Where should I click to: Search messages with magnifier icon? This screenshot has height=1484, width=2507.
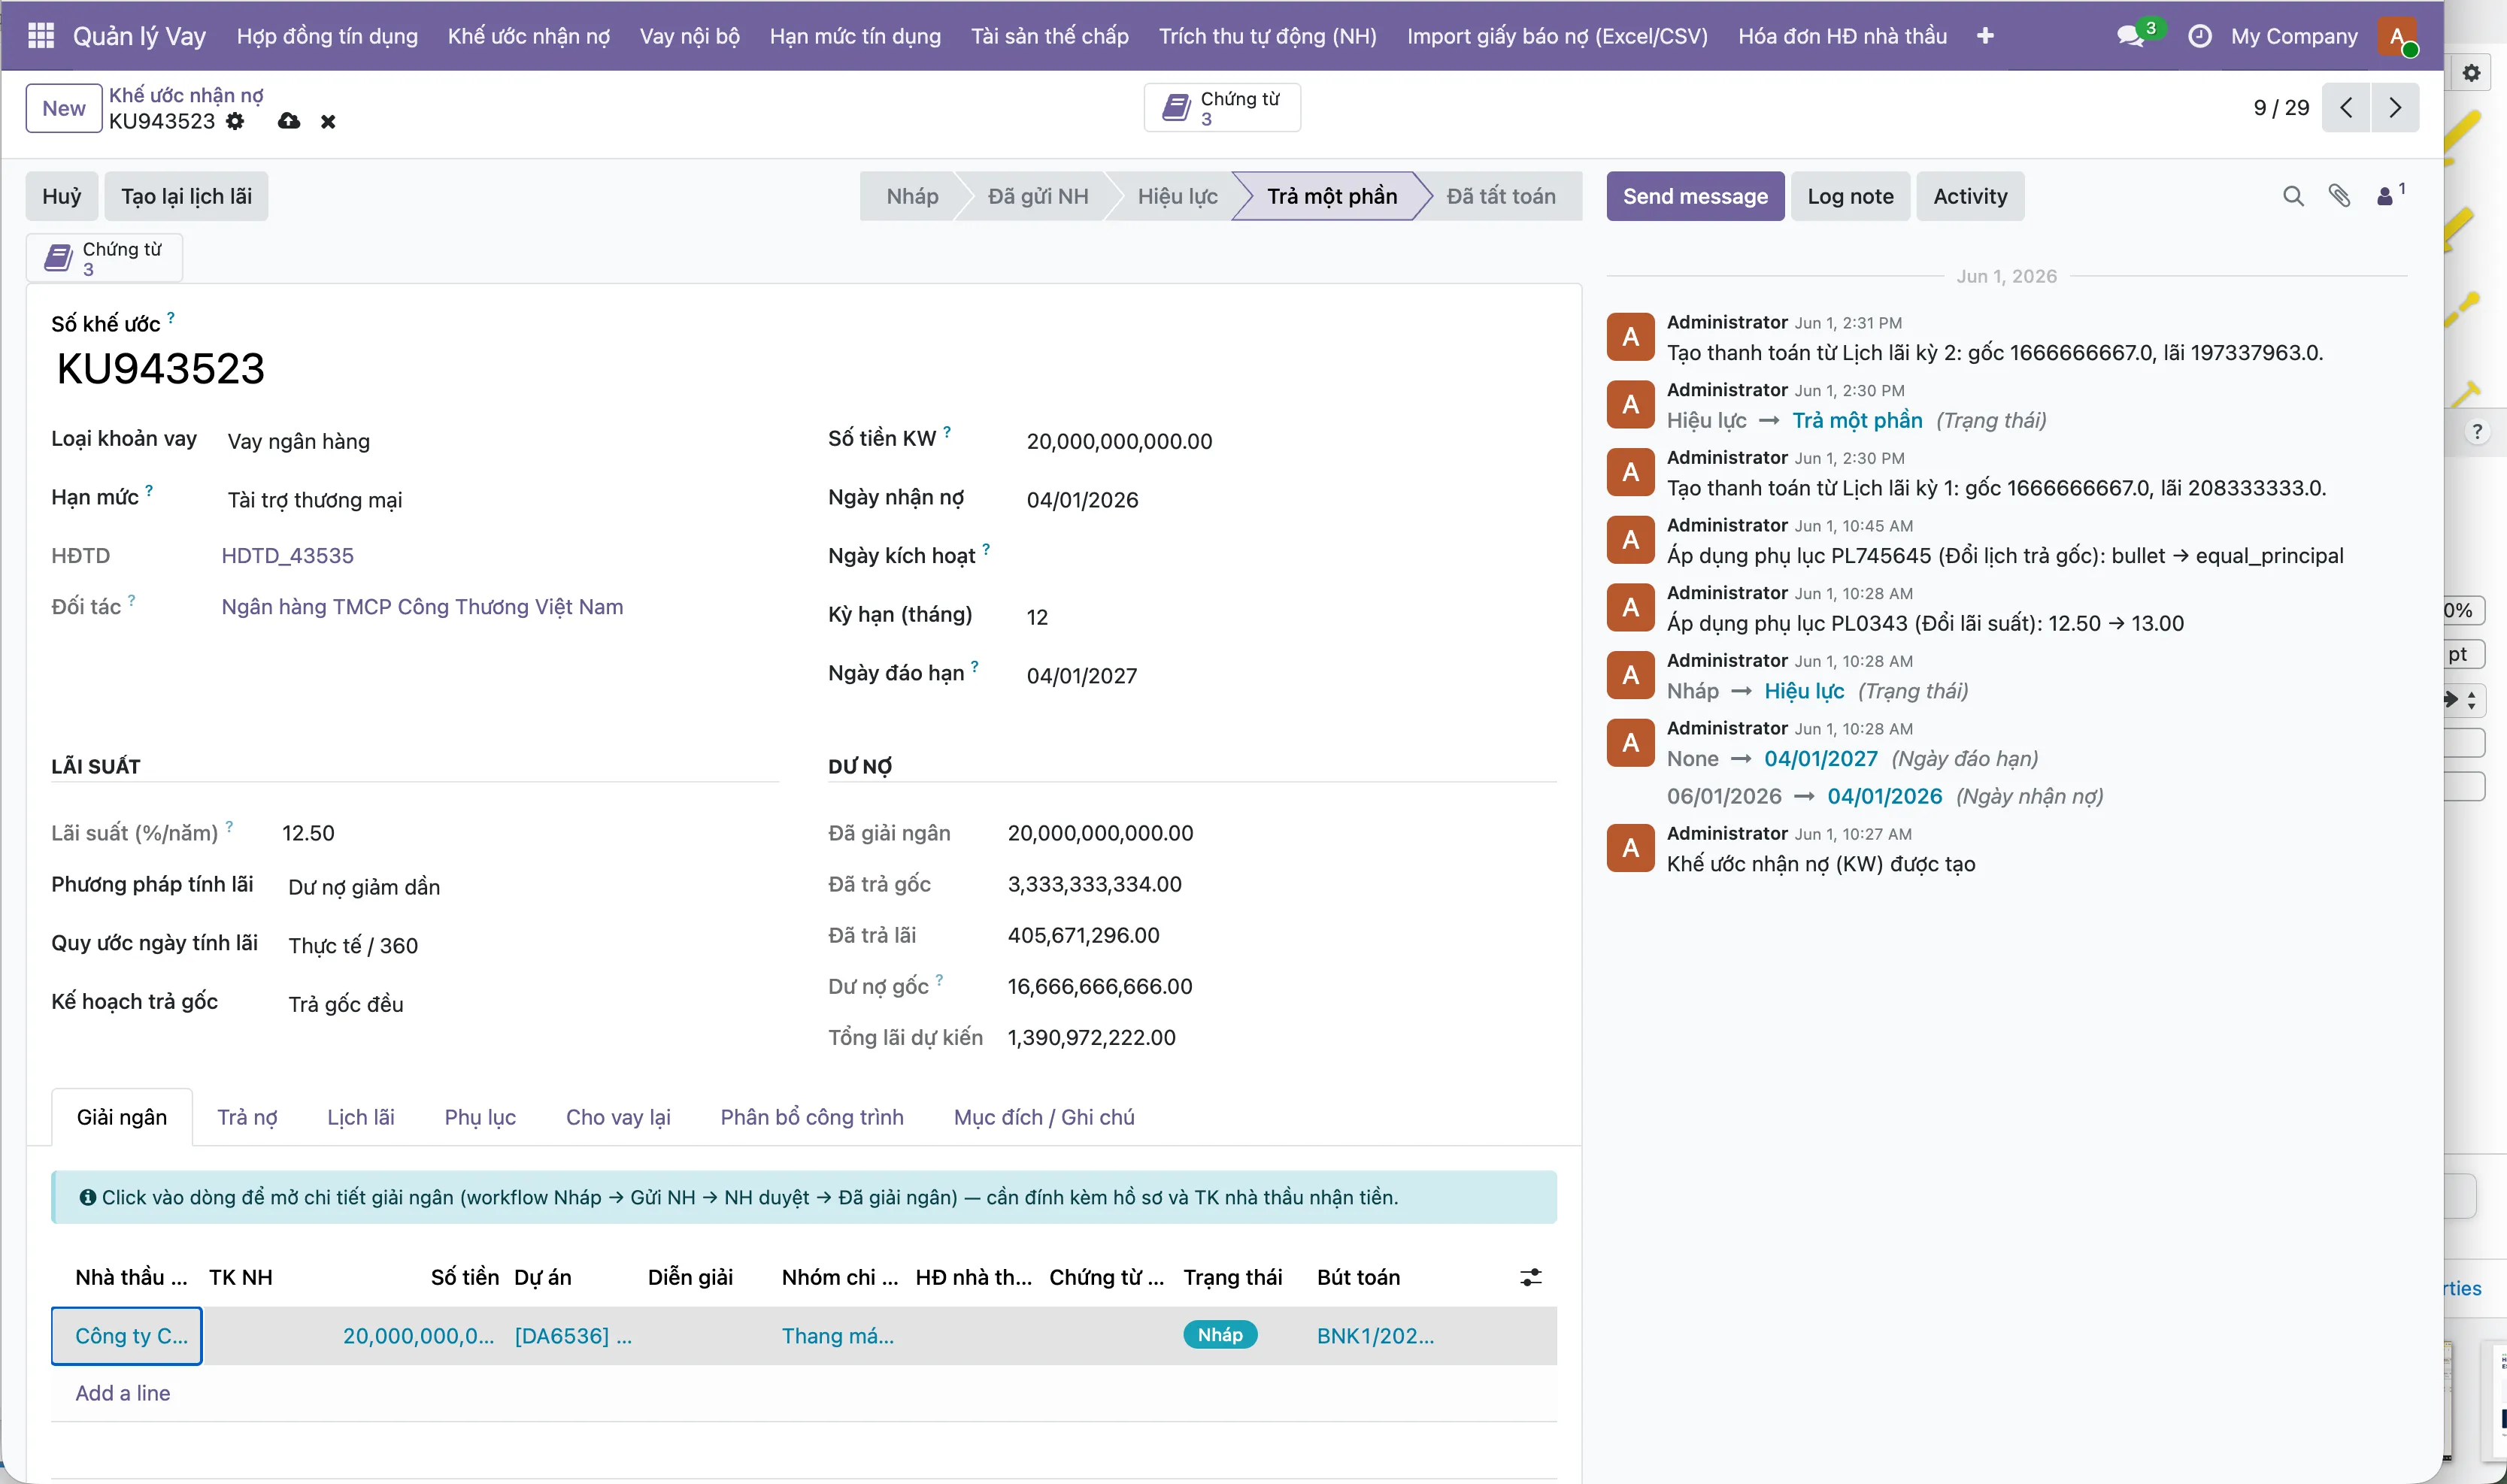[x=2293, y=196]
